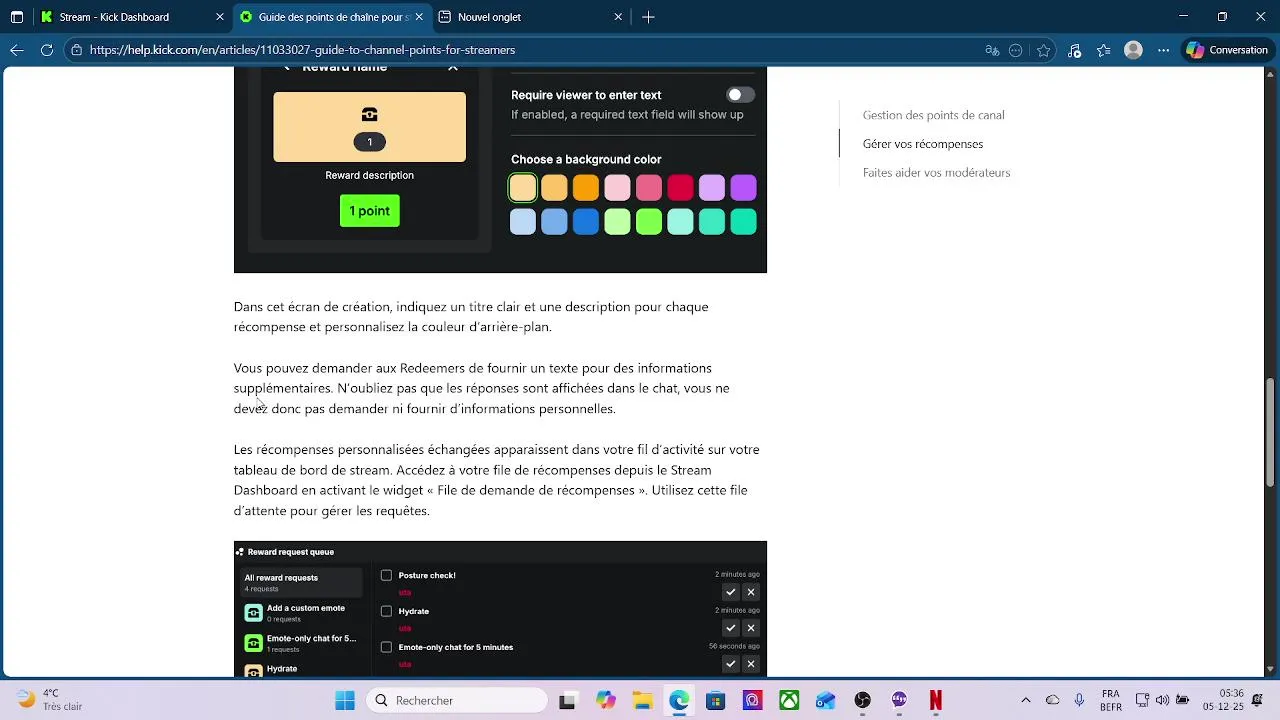1280x720 pixels.
Task: Open the Copilot Conversation button
Action: tap(1226, 50)
